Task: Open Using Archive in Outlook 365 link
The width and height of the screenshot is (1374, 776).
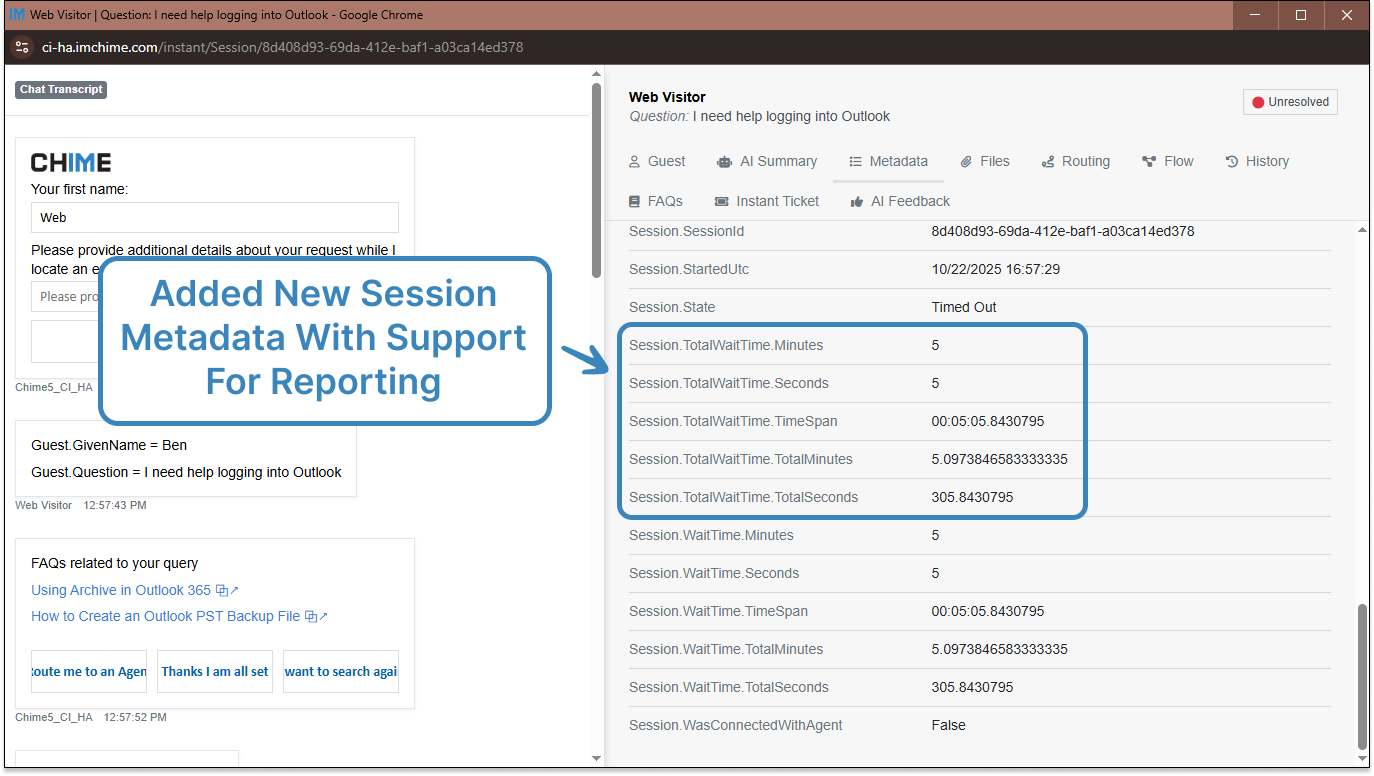Action: tap(121, 590)
